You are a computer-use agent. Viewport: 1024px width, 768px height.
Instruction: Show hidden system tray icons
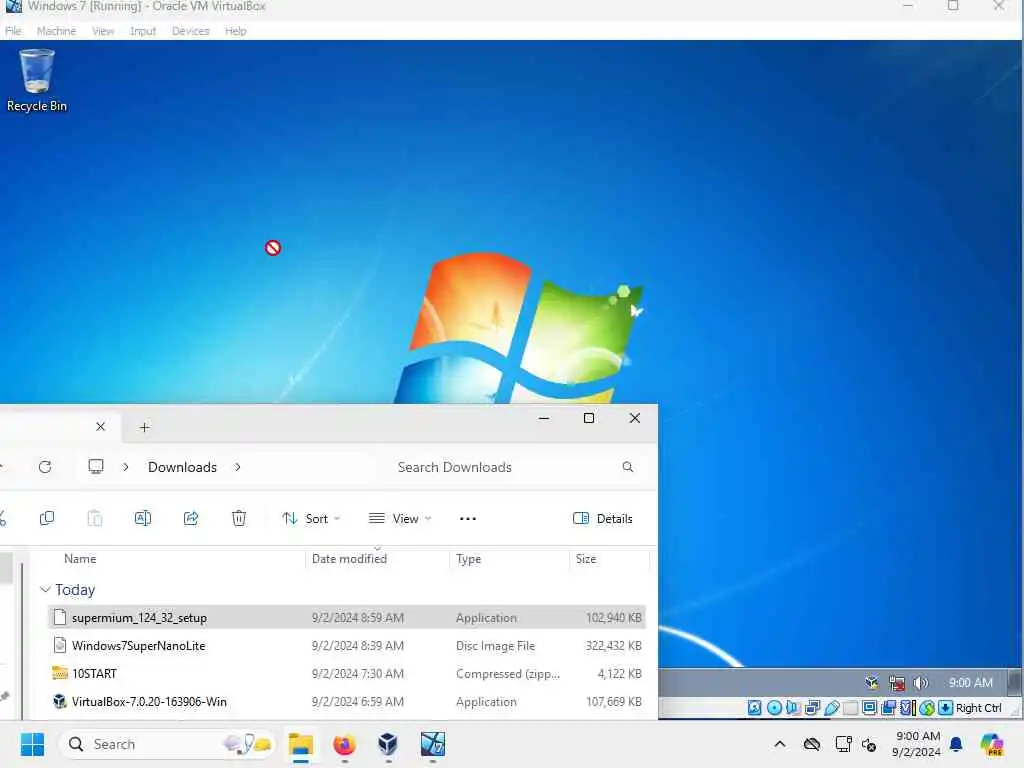(780, 744)
